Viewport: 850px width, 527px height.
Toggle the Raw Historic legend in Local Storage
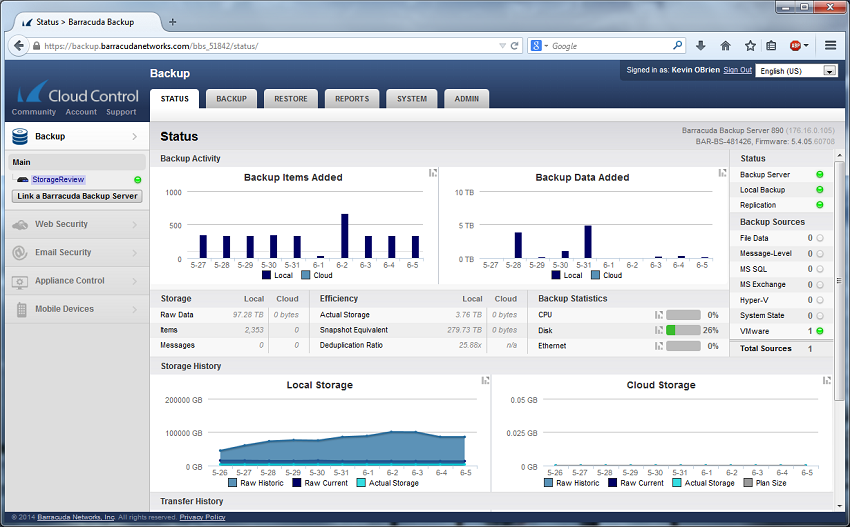(256, 483)
